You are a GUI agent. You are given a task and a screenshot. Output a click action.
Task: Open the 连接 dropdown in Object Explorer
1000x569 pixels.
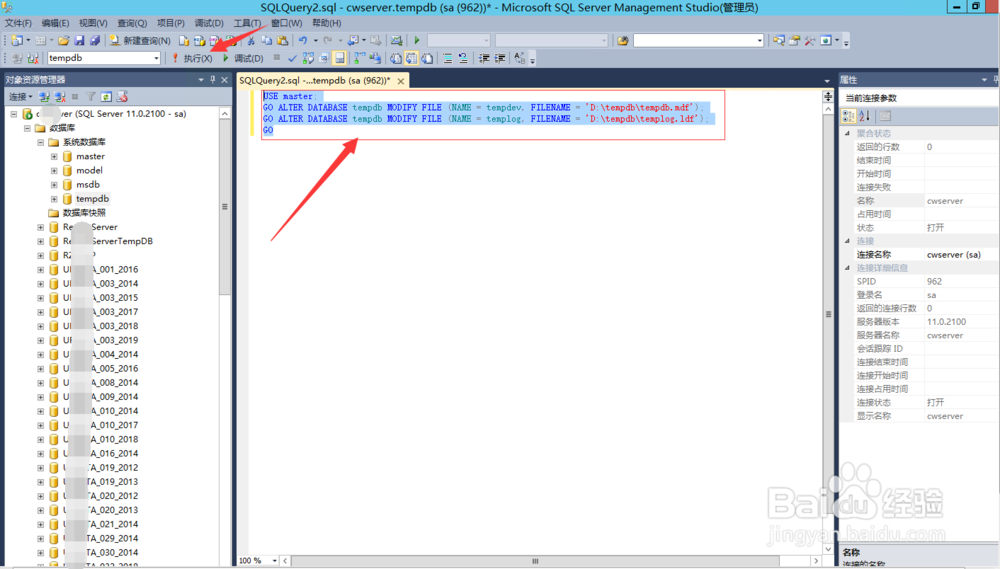point(20,96)
